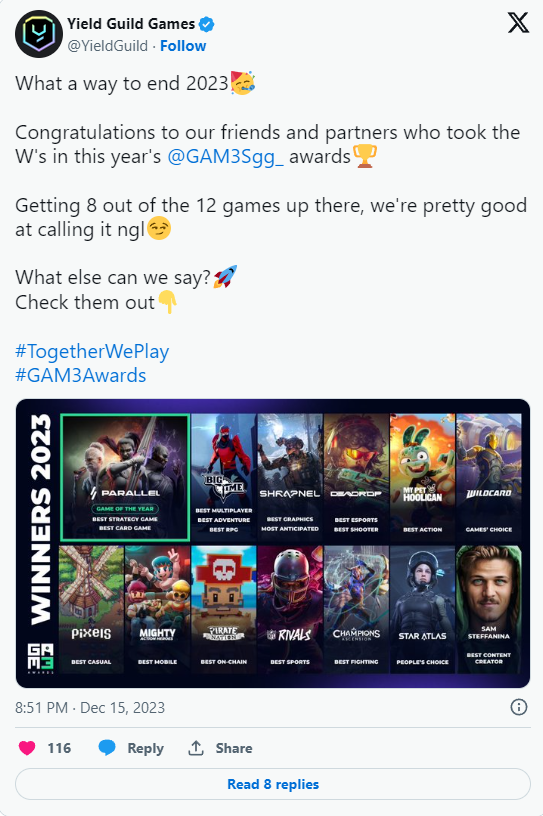This screenshot has height=816, width=543.
Task: Open the @YieldGuild handle
Action: (x=108, y=46)
